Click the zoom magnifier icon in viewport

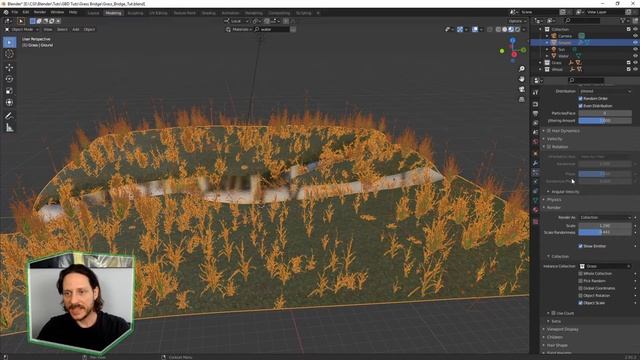[x=522, y=69]
